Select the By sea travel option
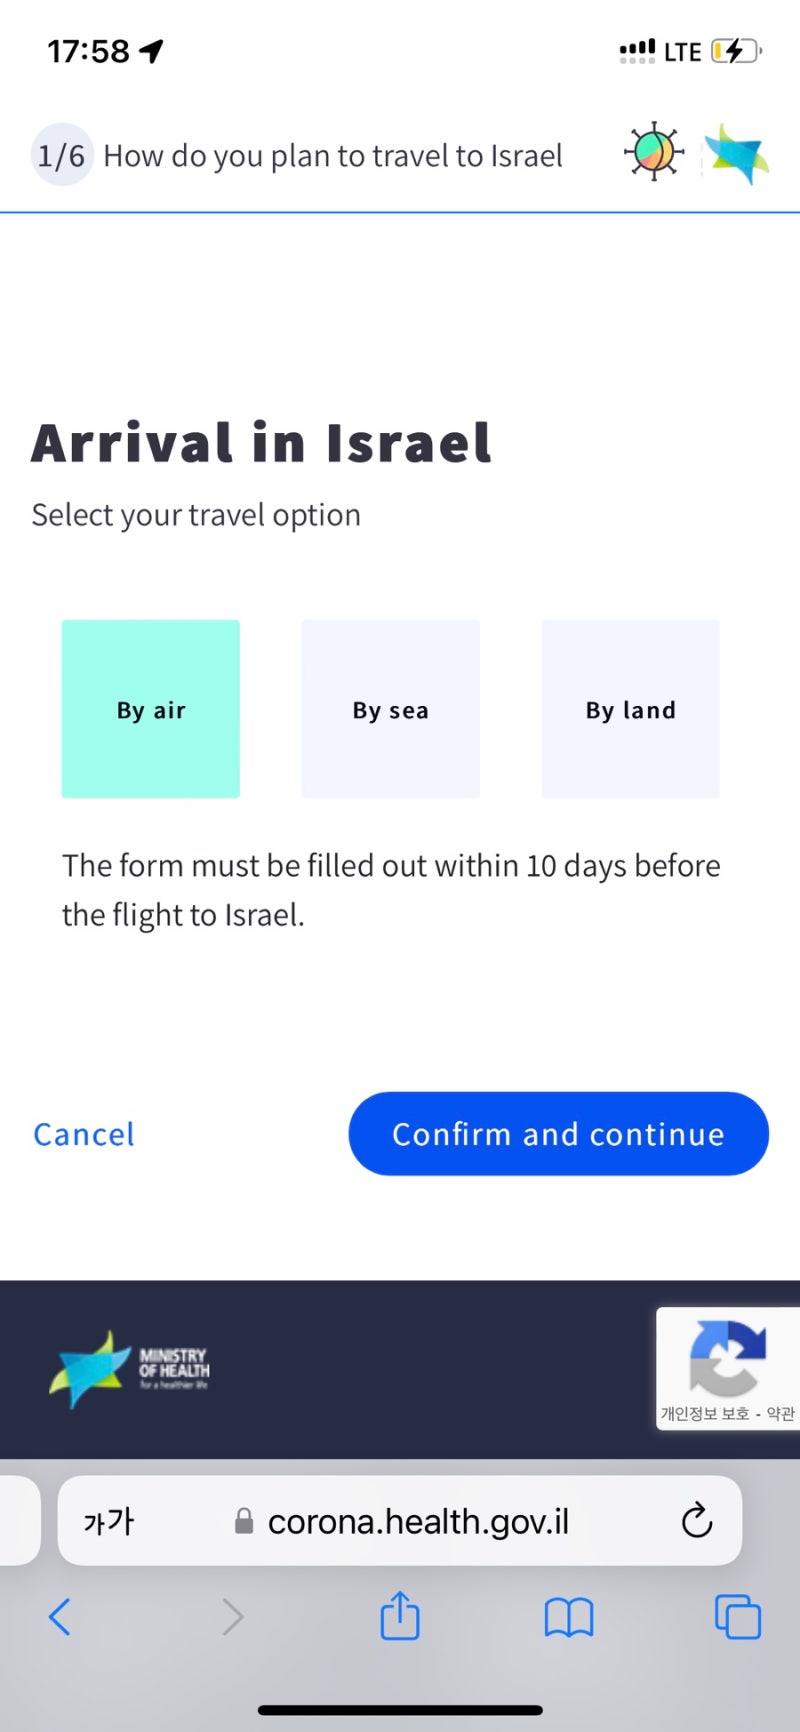 (391, 709)
